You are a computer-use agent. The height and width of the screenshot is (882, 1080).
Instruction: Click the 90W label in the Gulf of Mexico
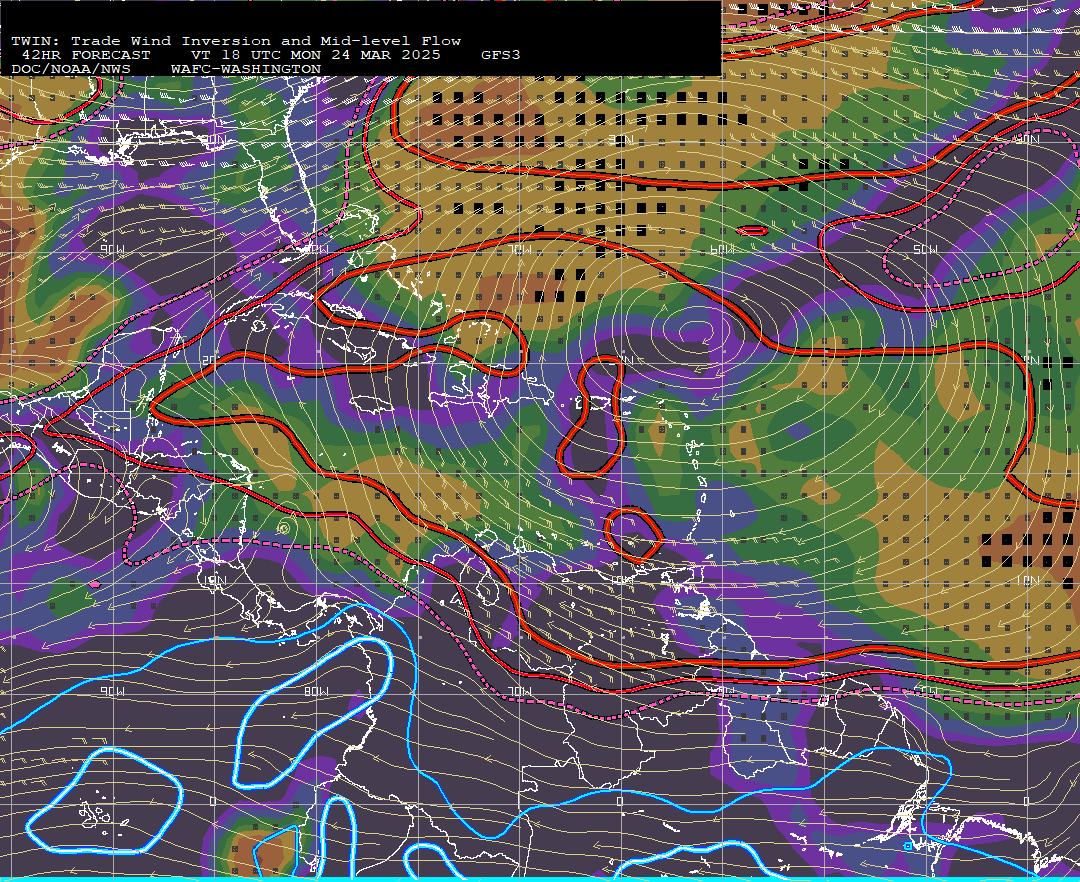[112, 249]
